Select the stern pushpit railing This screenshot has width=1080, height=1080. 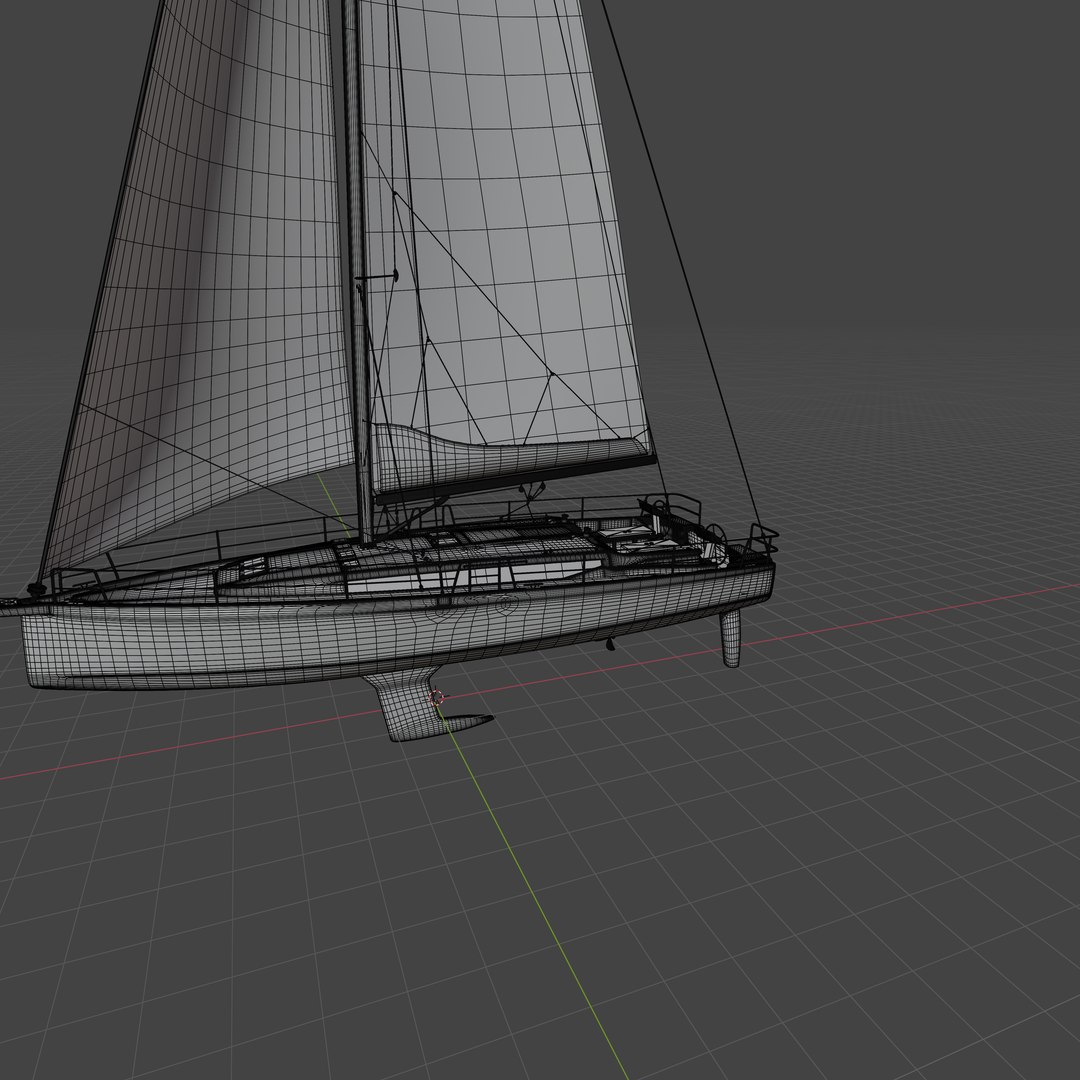762,538
